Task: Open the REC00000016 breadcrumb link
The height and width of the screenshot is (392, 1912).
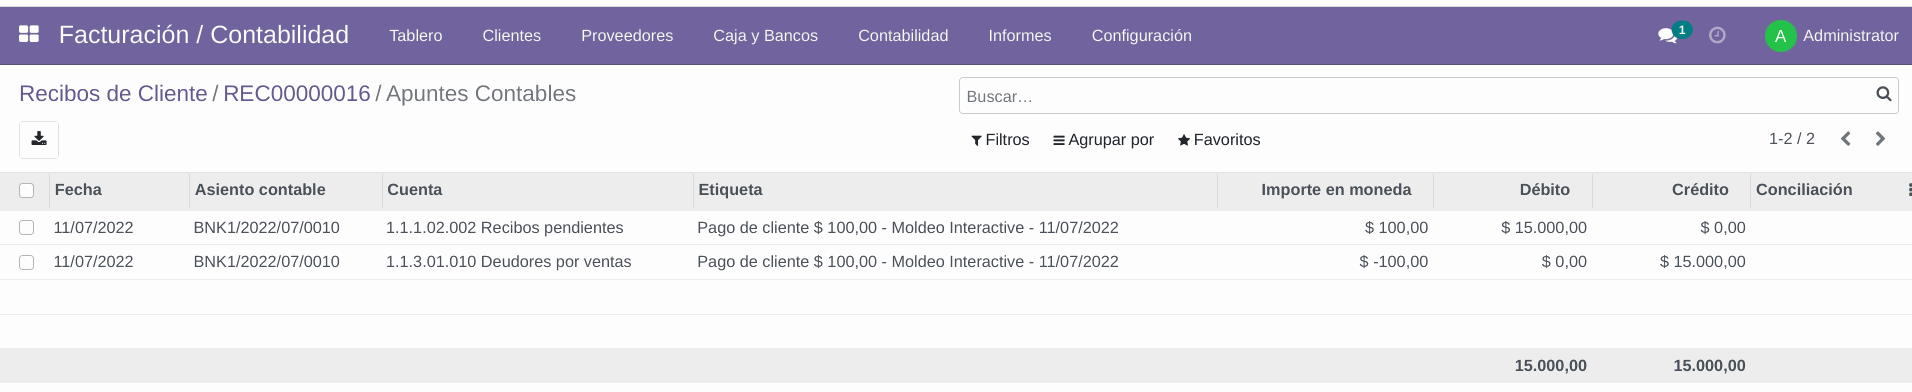Action: 297,94
